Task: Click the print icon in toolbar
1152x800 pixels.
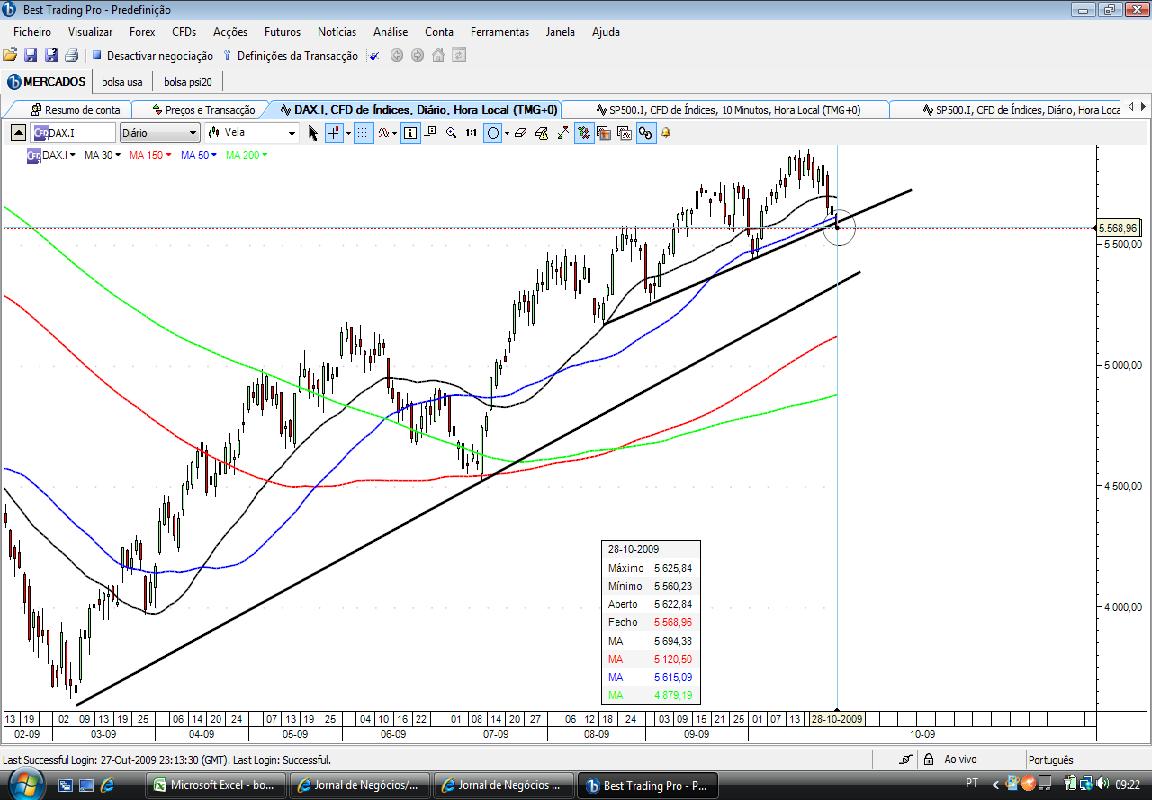Action: (71, 55)
